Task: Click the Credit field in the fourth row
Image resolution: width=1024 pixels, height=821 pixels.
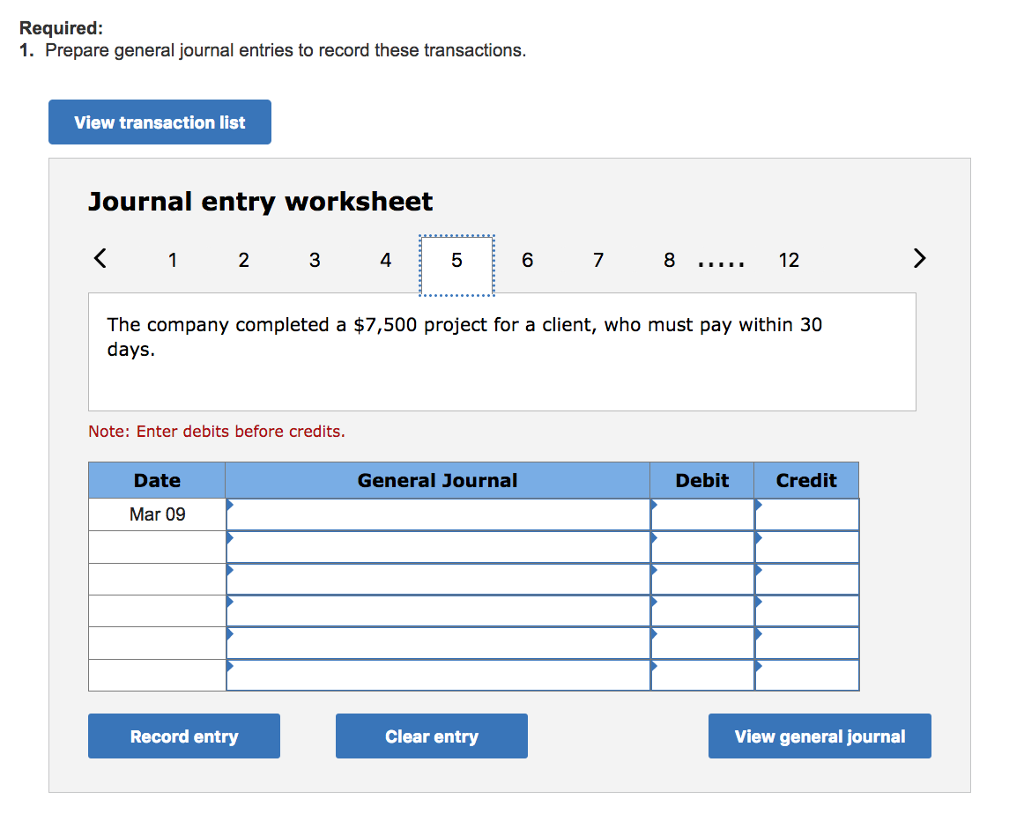Action: [x=807, y=611]
